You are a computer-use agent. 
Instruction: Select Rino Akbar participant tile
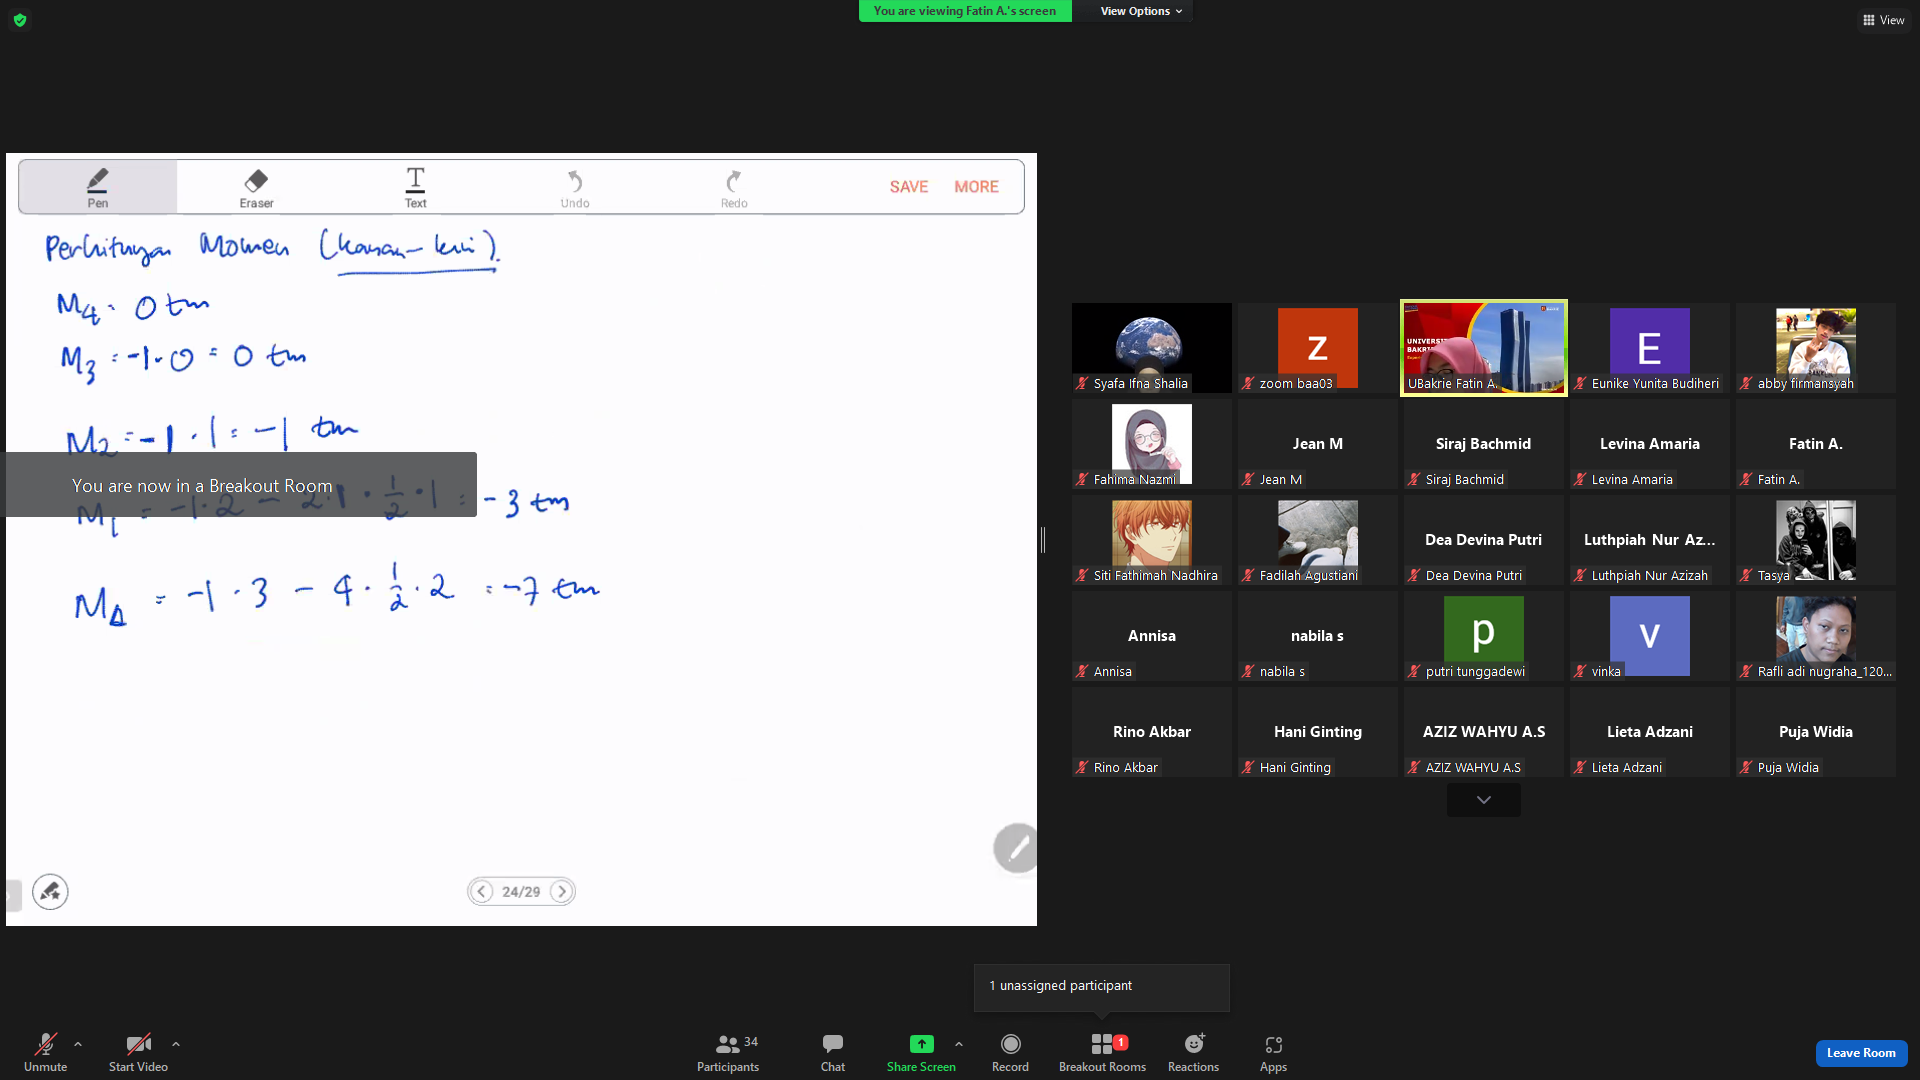point(1152,732)
